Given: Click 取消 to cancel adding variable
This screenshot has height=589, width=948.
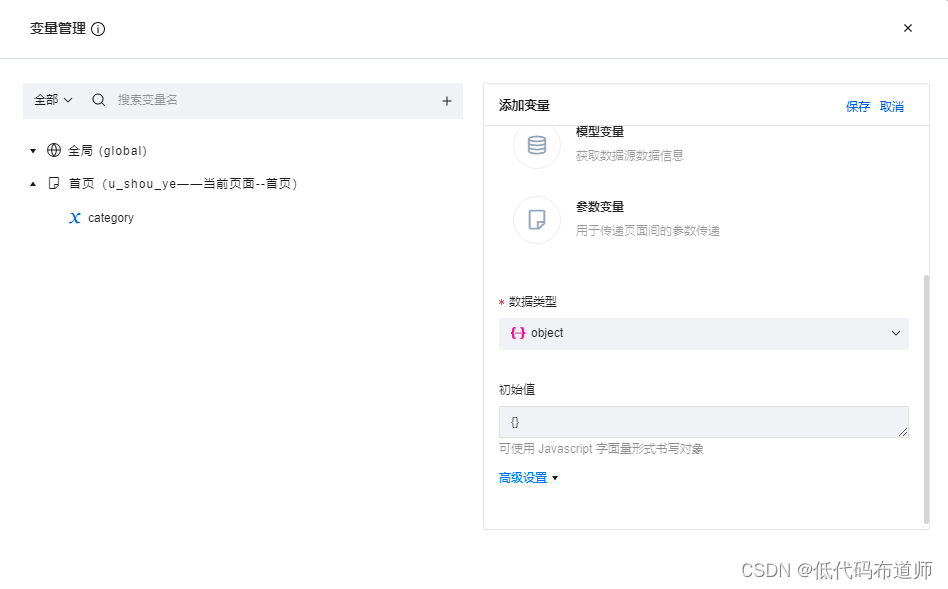Looking at the screenshot, I should [891, 106].
